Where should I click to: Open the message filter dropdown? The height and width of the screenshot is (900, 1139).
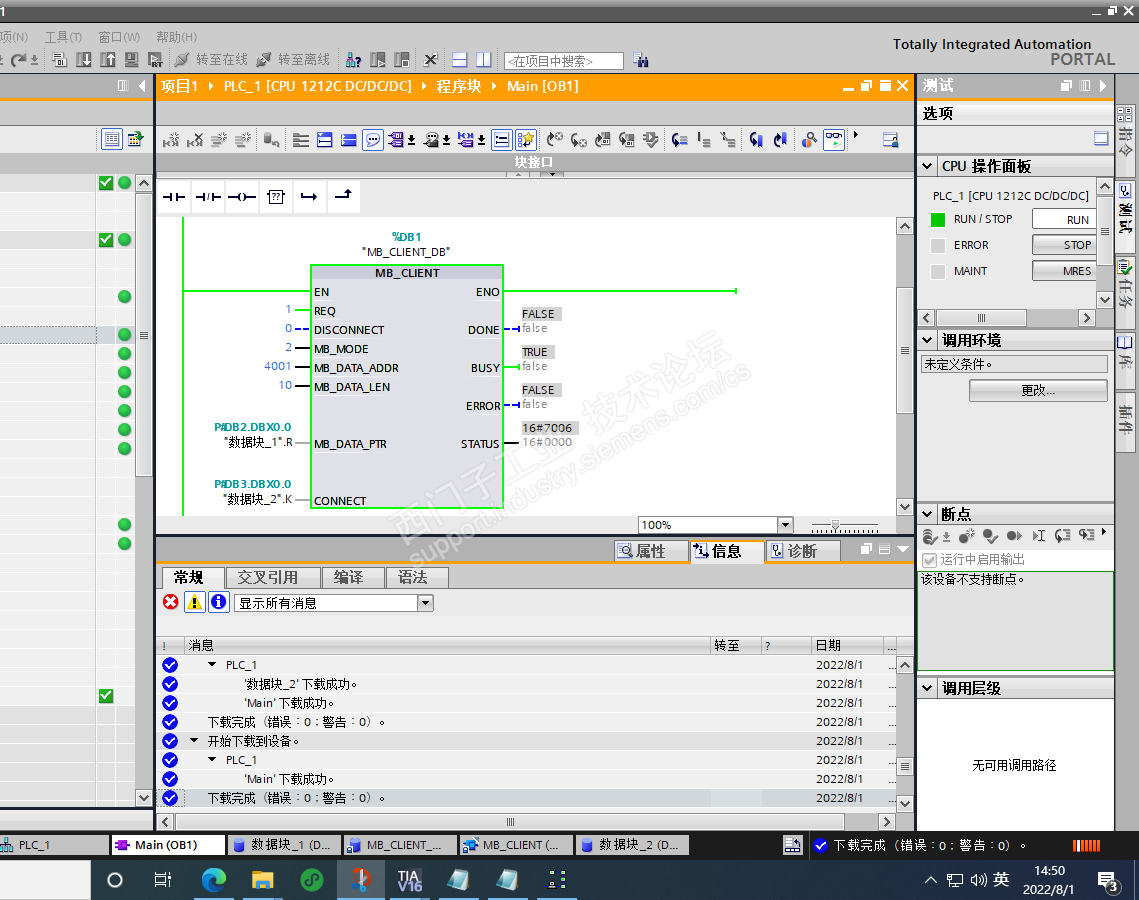[425, 603]
